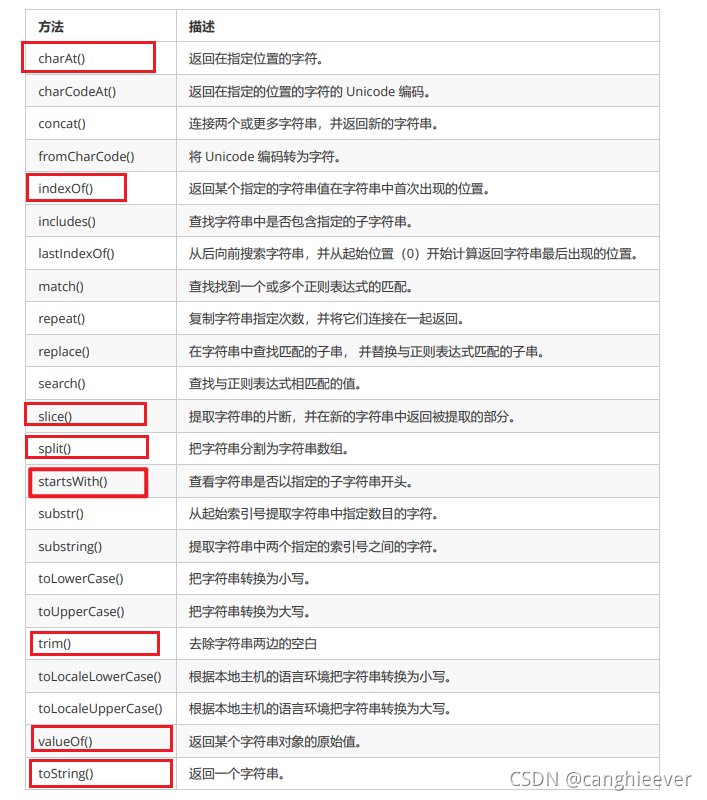Select description 查找字符串中是否包含指定的子字符串
Viewport: 707px width, 800px height.
300,222
